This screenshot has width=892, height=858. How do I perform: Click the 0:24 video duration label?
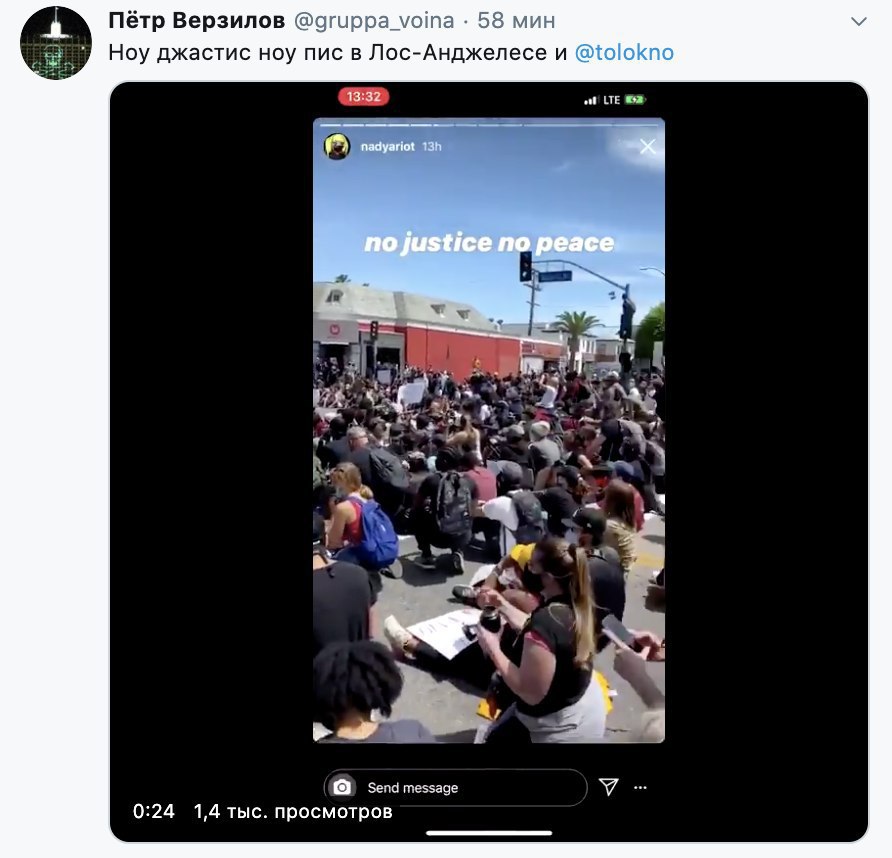coord(154,811)
